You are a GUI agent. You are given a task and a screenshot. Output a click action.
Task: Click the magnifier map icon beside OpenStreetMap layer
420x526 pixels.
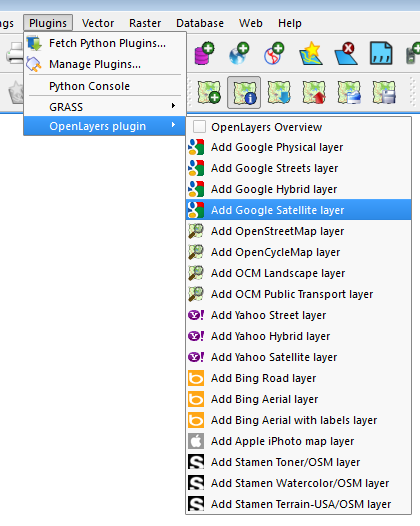(x=196, y=231)
